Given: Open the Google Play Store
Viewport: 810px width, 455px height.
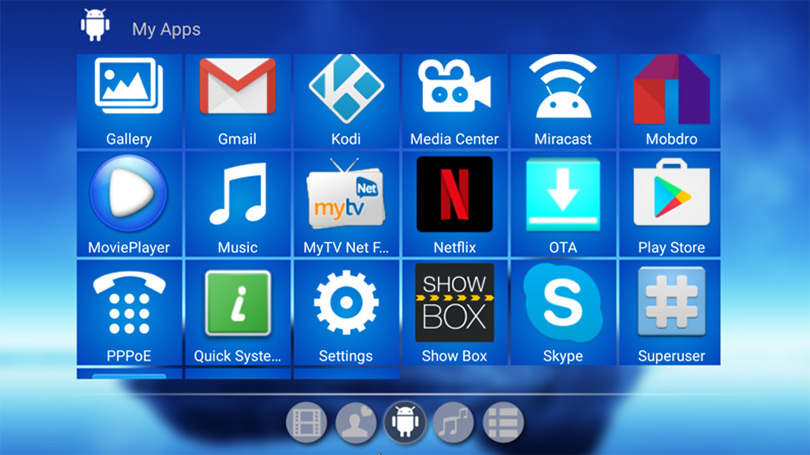Looking at the screenshot, I should point(671,207).
